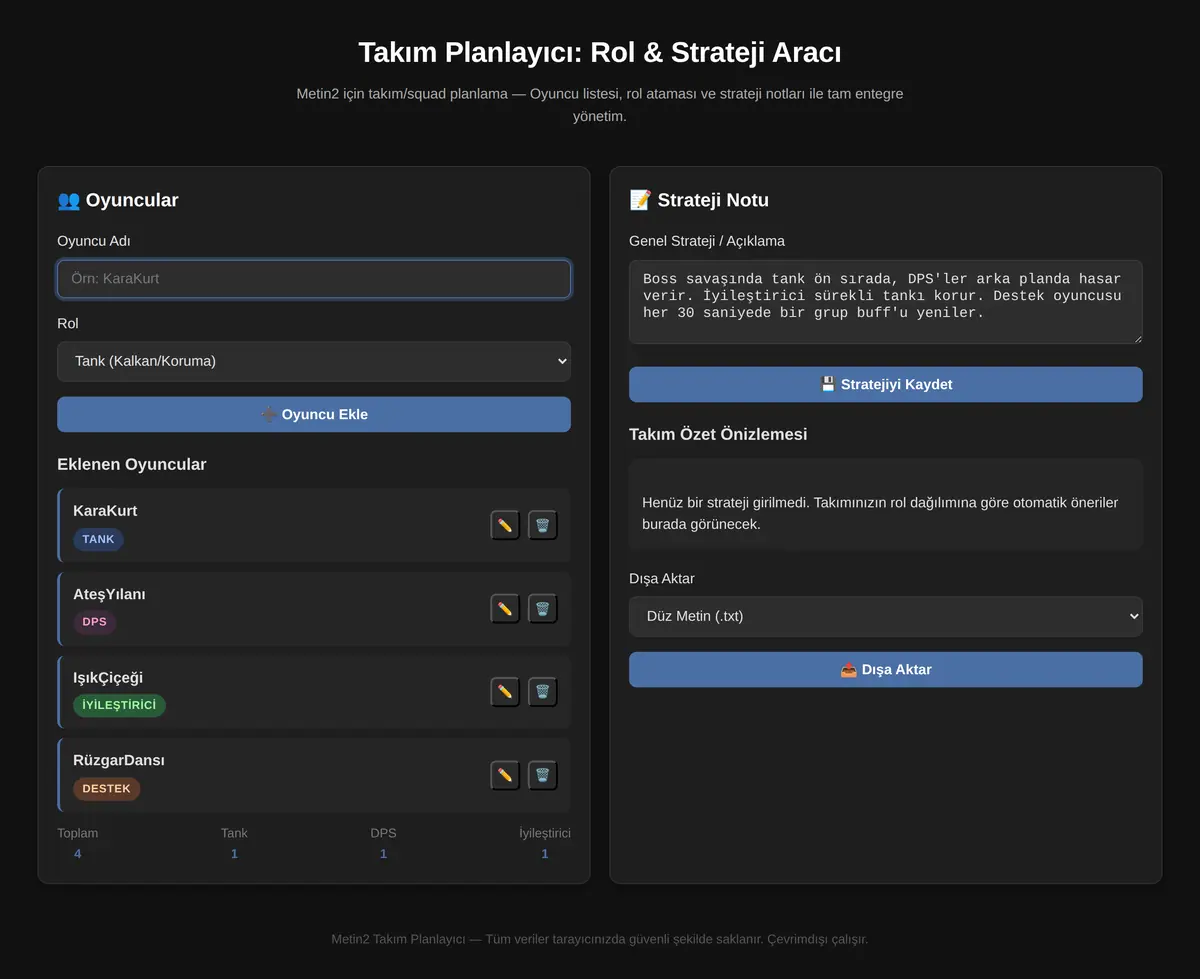
Task: Click the Tank stat label in the totals row
Action: (234, 833)
